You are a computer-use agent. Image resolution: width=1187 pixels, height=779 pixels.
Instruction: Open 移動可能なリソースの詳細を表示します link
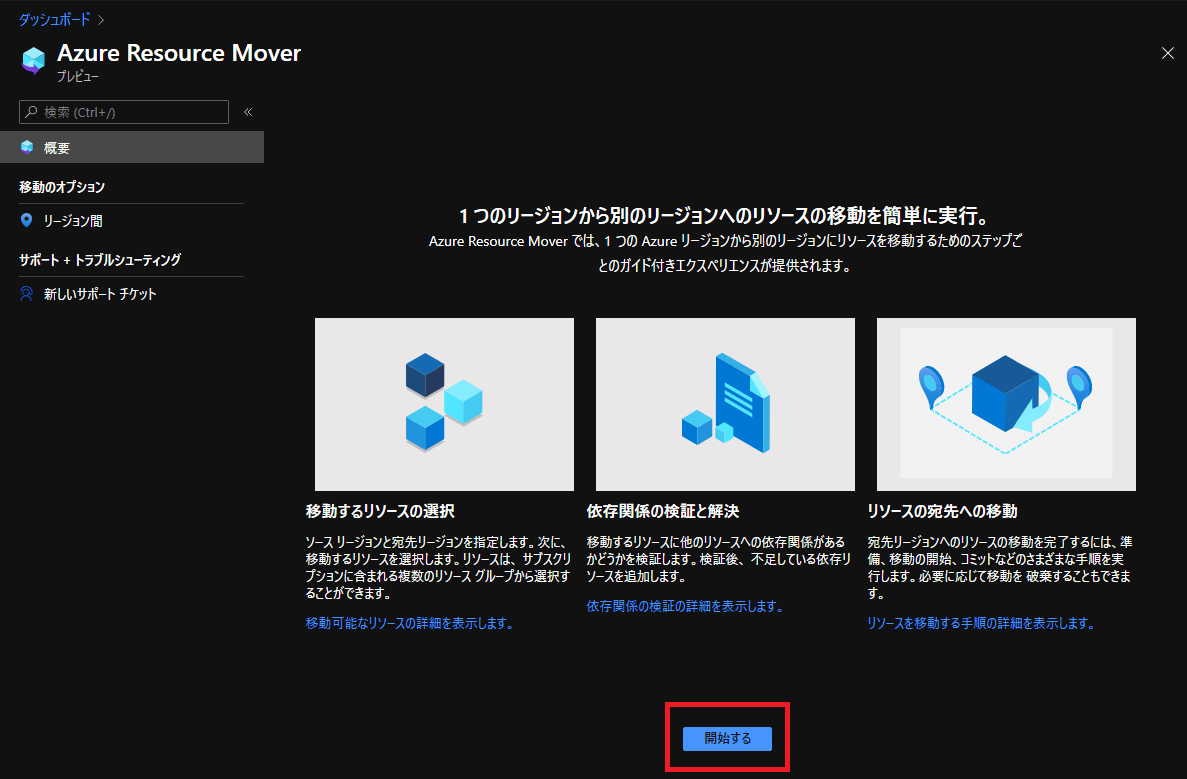[x=410, y=623]
